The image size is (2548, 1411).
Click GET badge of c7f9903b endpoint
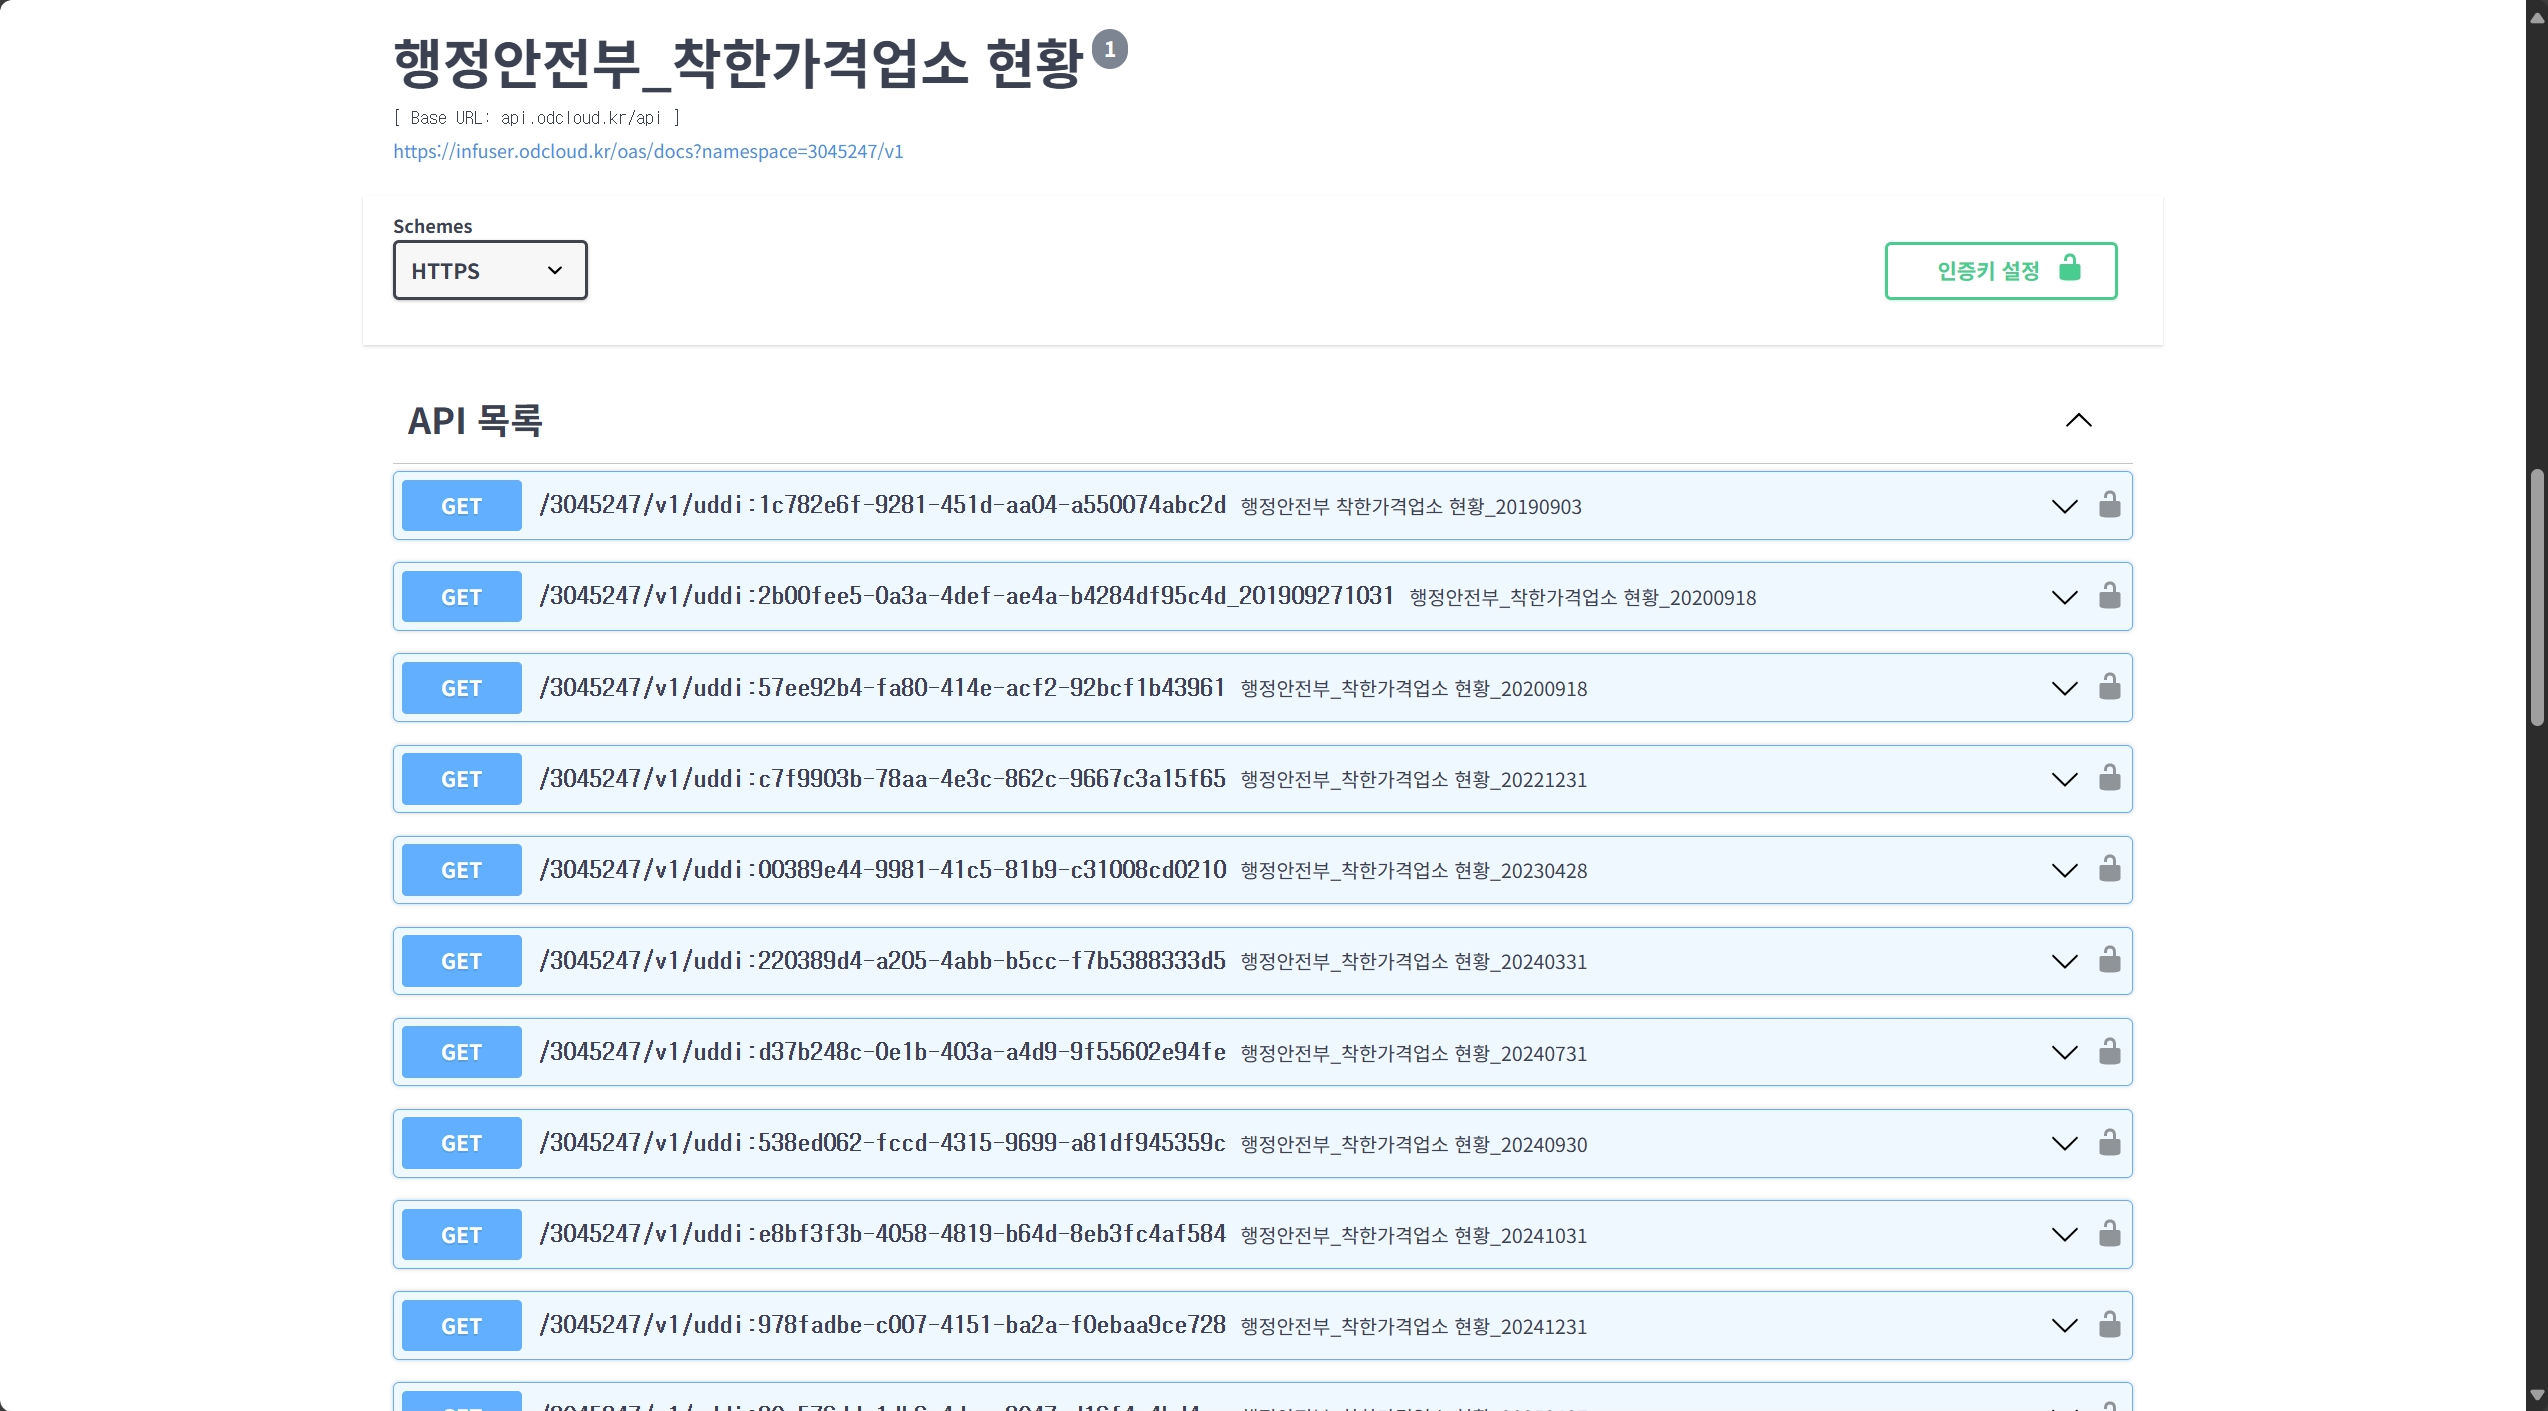[461, 779]
